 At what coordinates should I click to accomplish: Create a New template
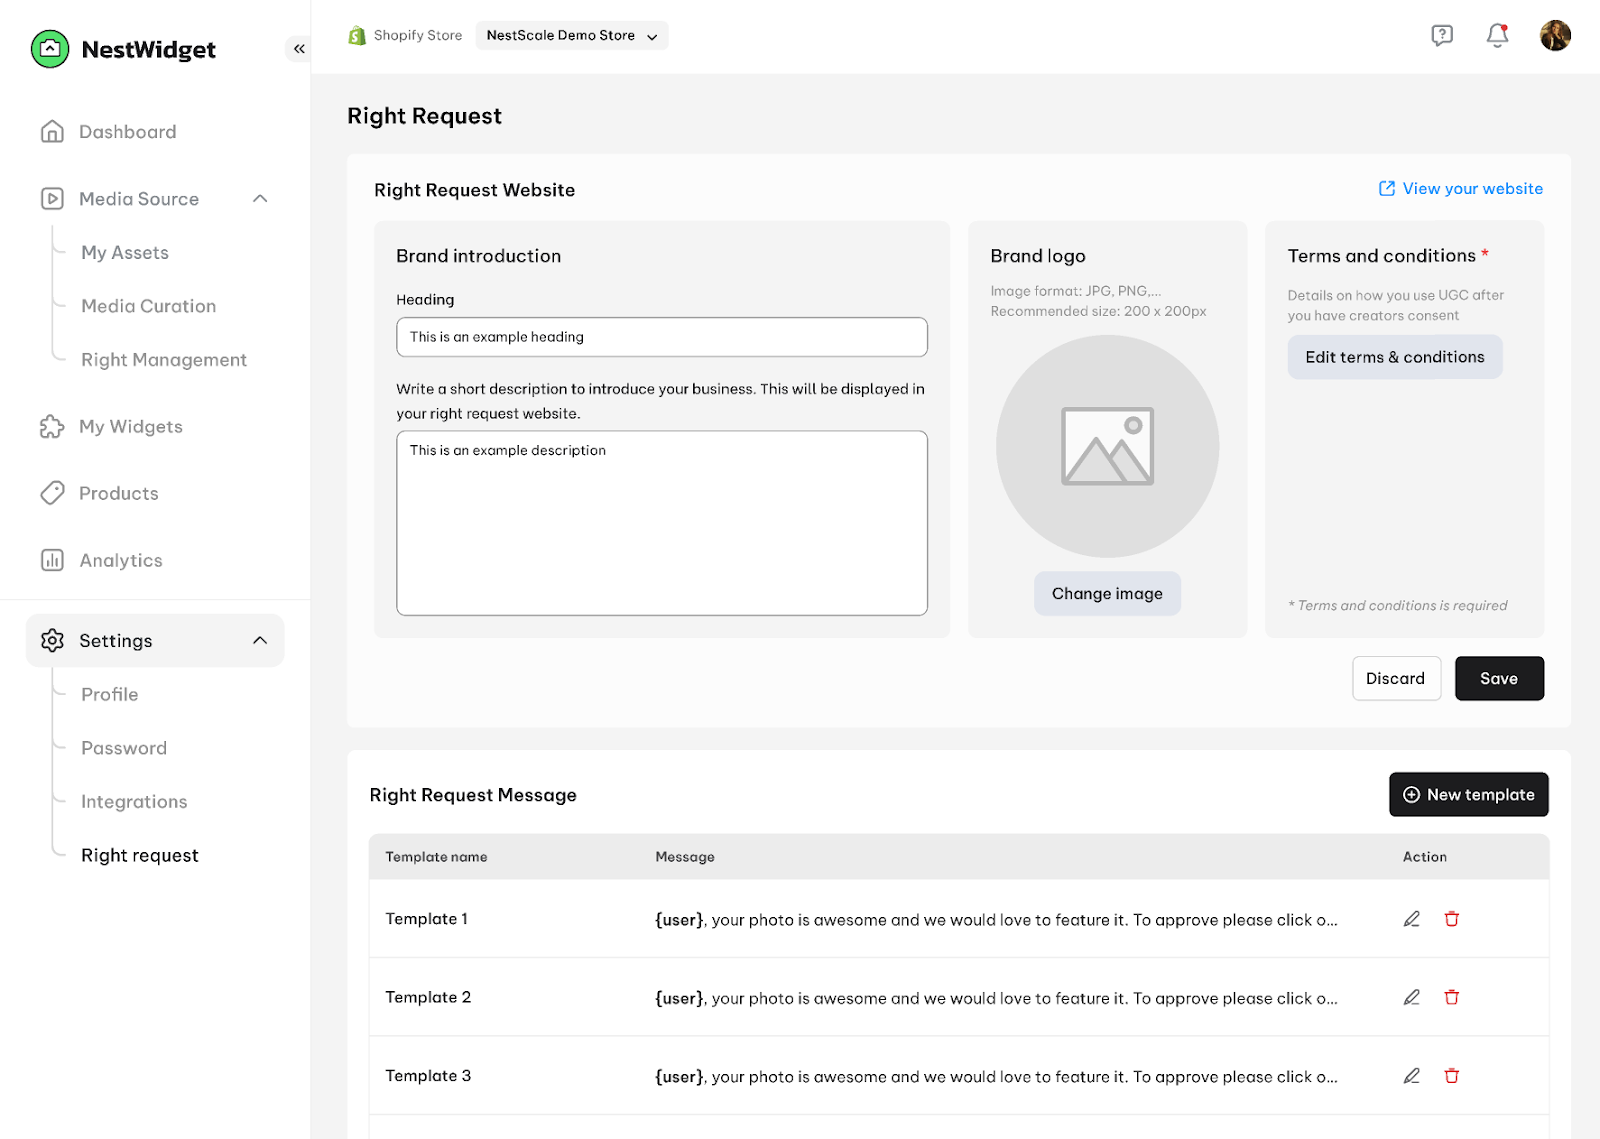pos(1468,794)
